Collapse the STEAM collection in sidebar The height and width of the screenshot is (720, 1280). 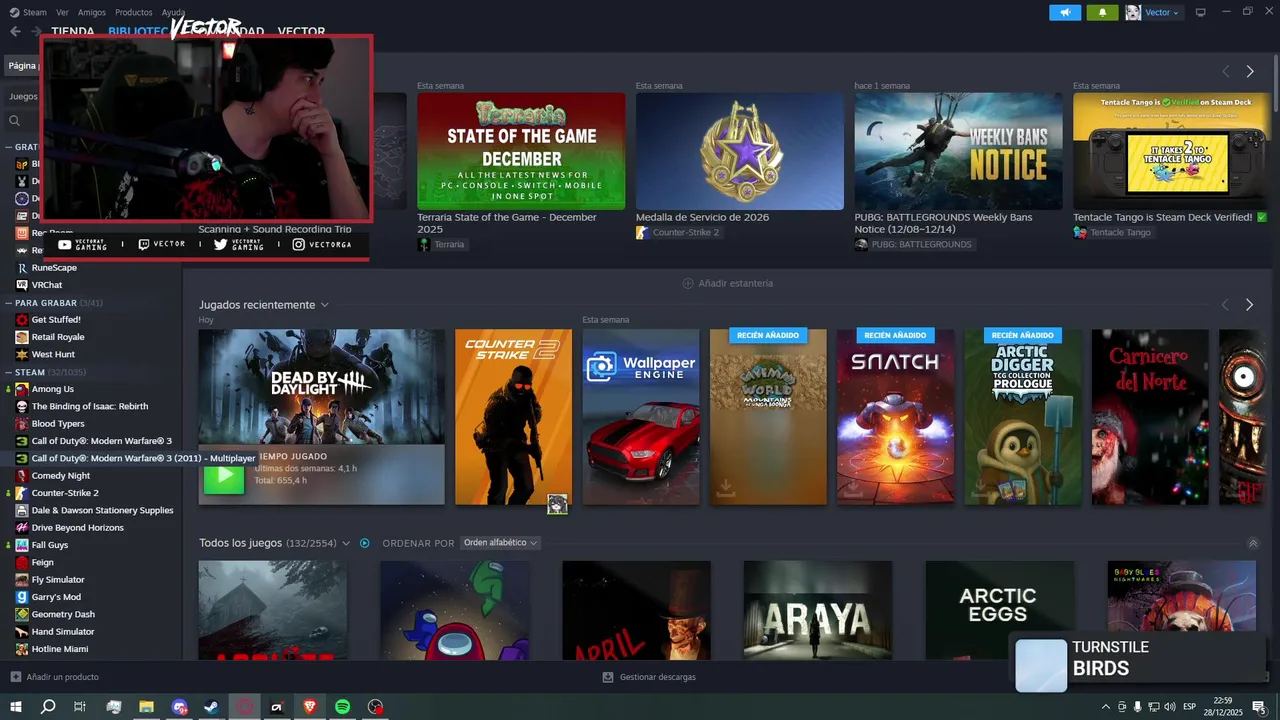tap(8, 372)
